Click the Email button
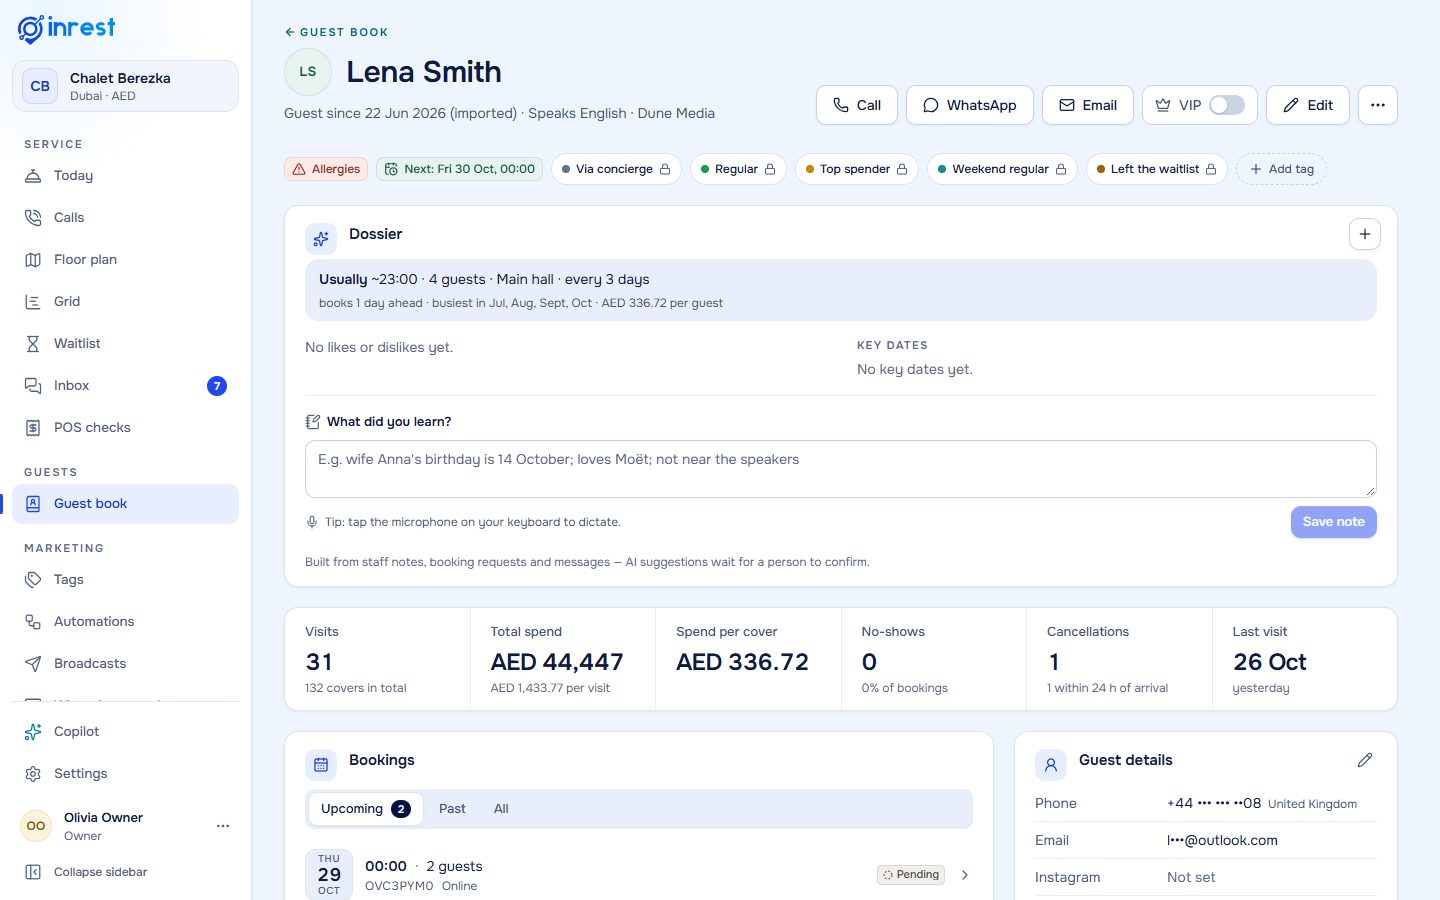1440x900 pixels. coord(1088,105)
